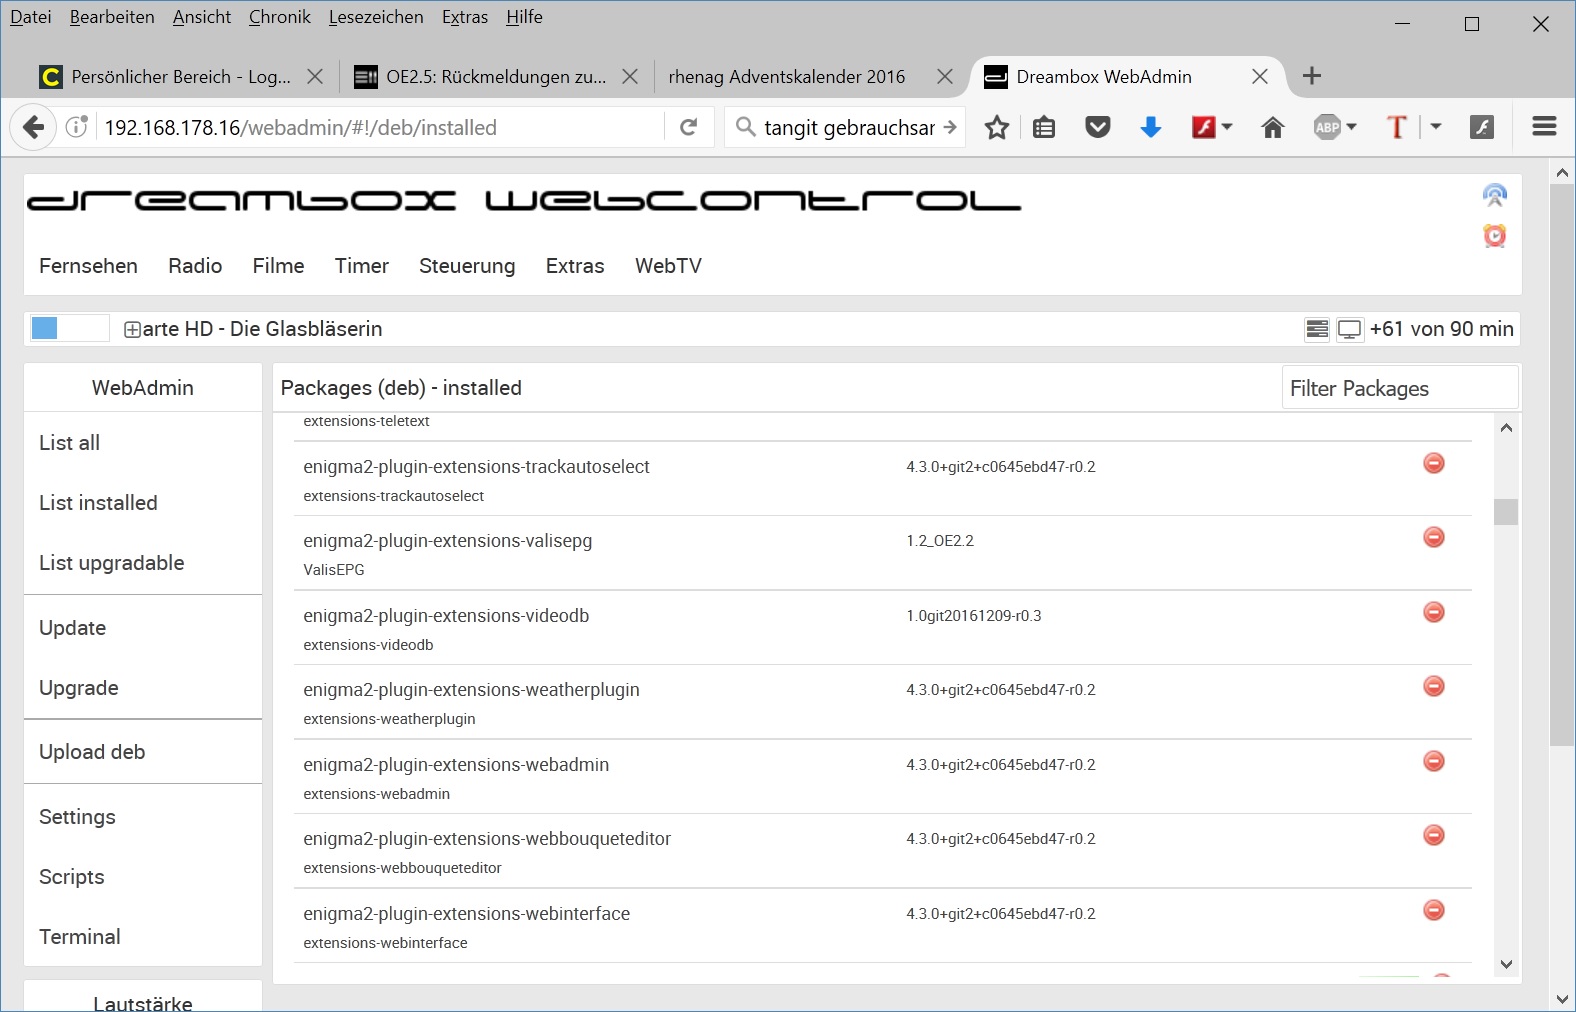Image resolution: width=1576 pixels, height=1012 pixels.
Task: Switch to rhenag Adventskalender 2016 tab
Action: pos(786,77)
